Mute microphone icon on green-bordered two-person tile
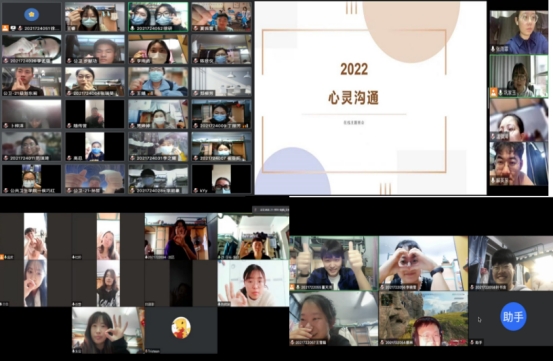The image size is (553, 362). 133,29
